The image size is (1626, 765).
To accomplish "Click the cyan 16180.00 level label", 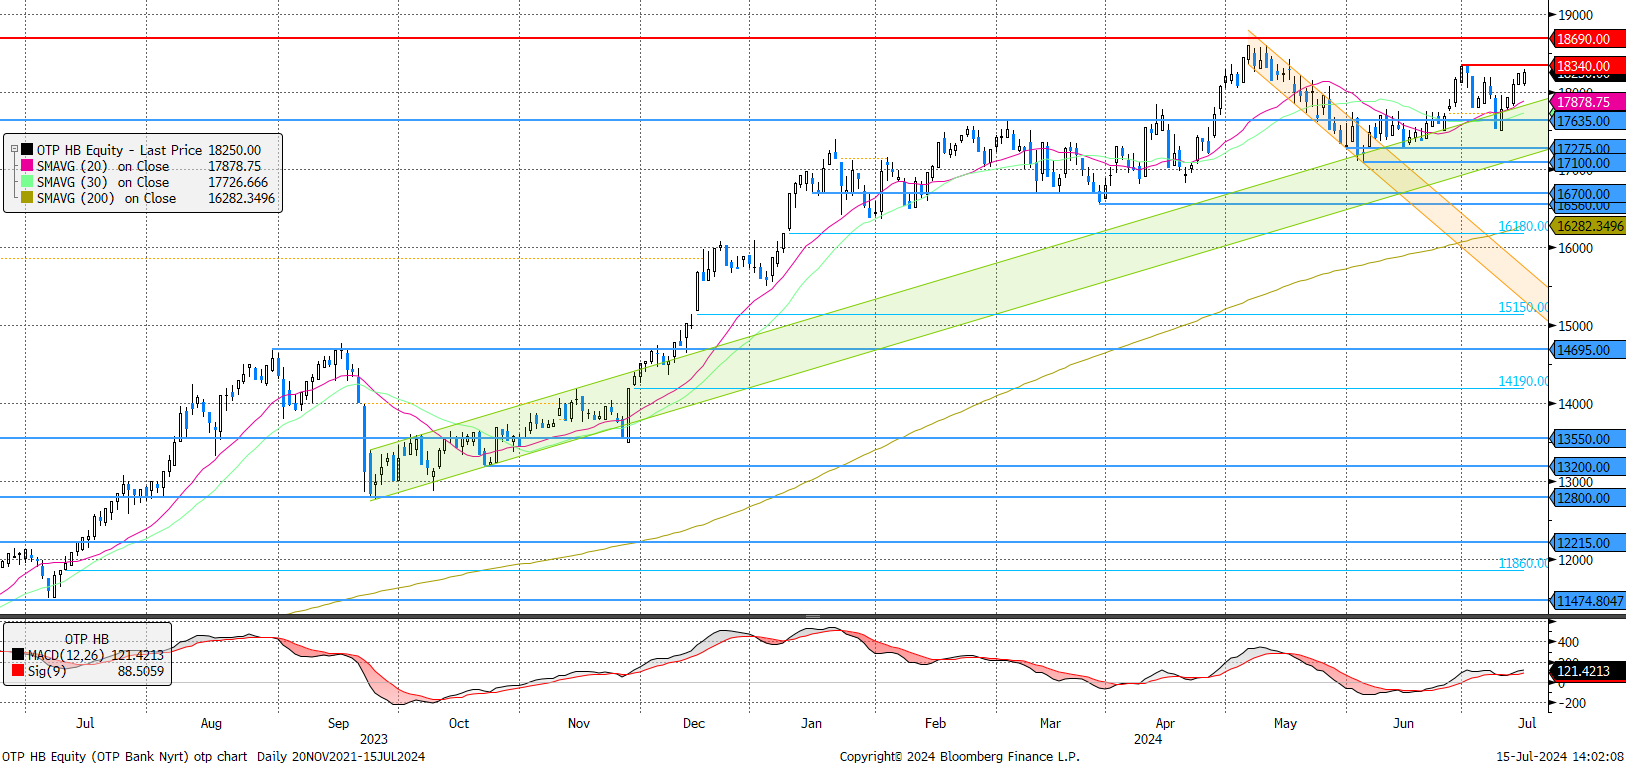I will [x=1523, y=227].
